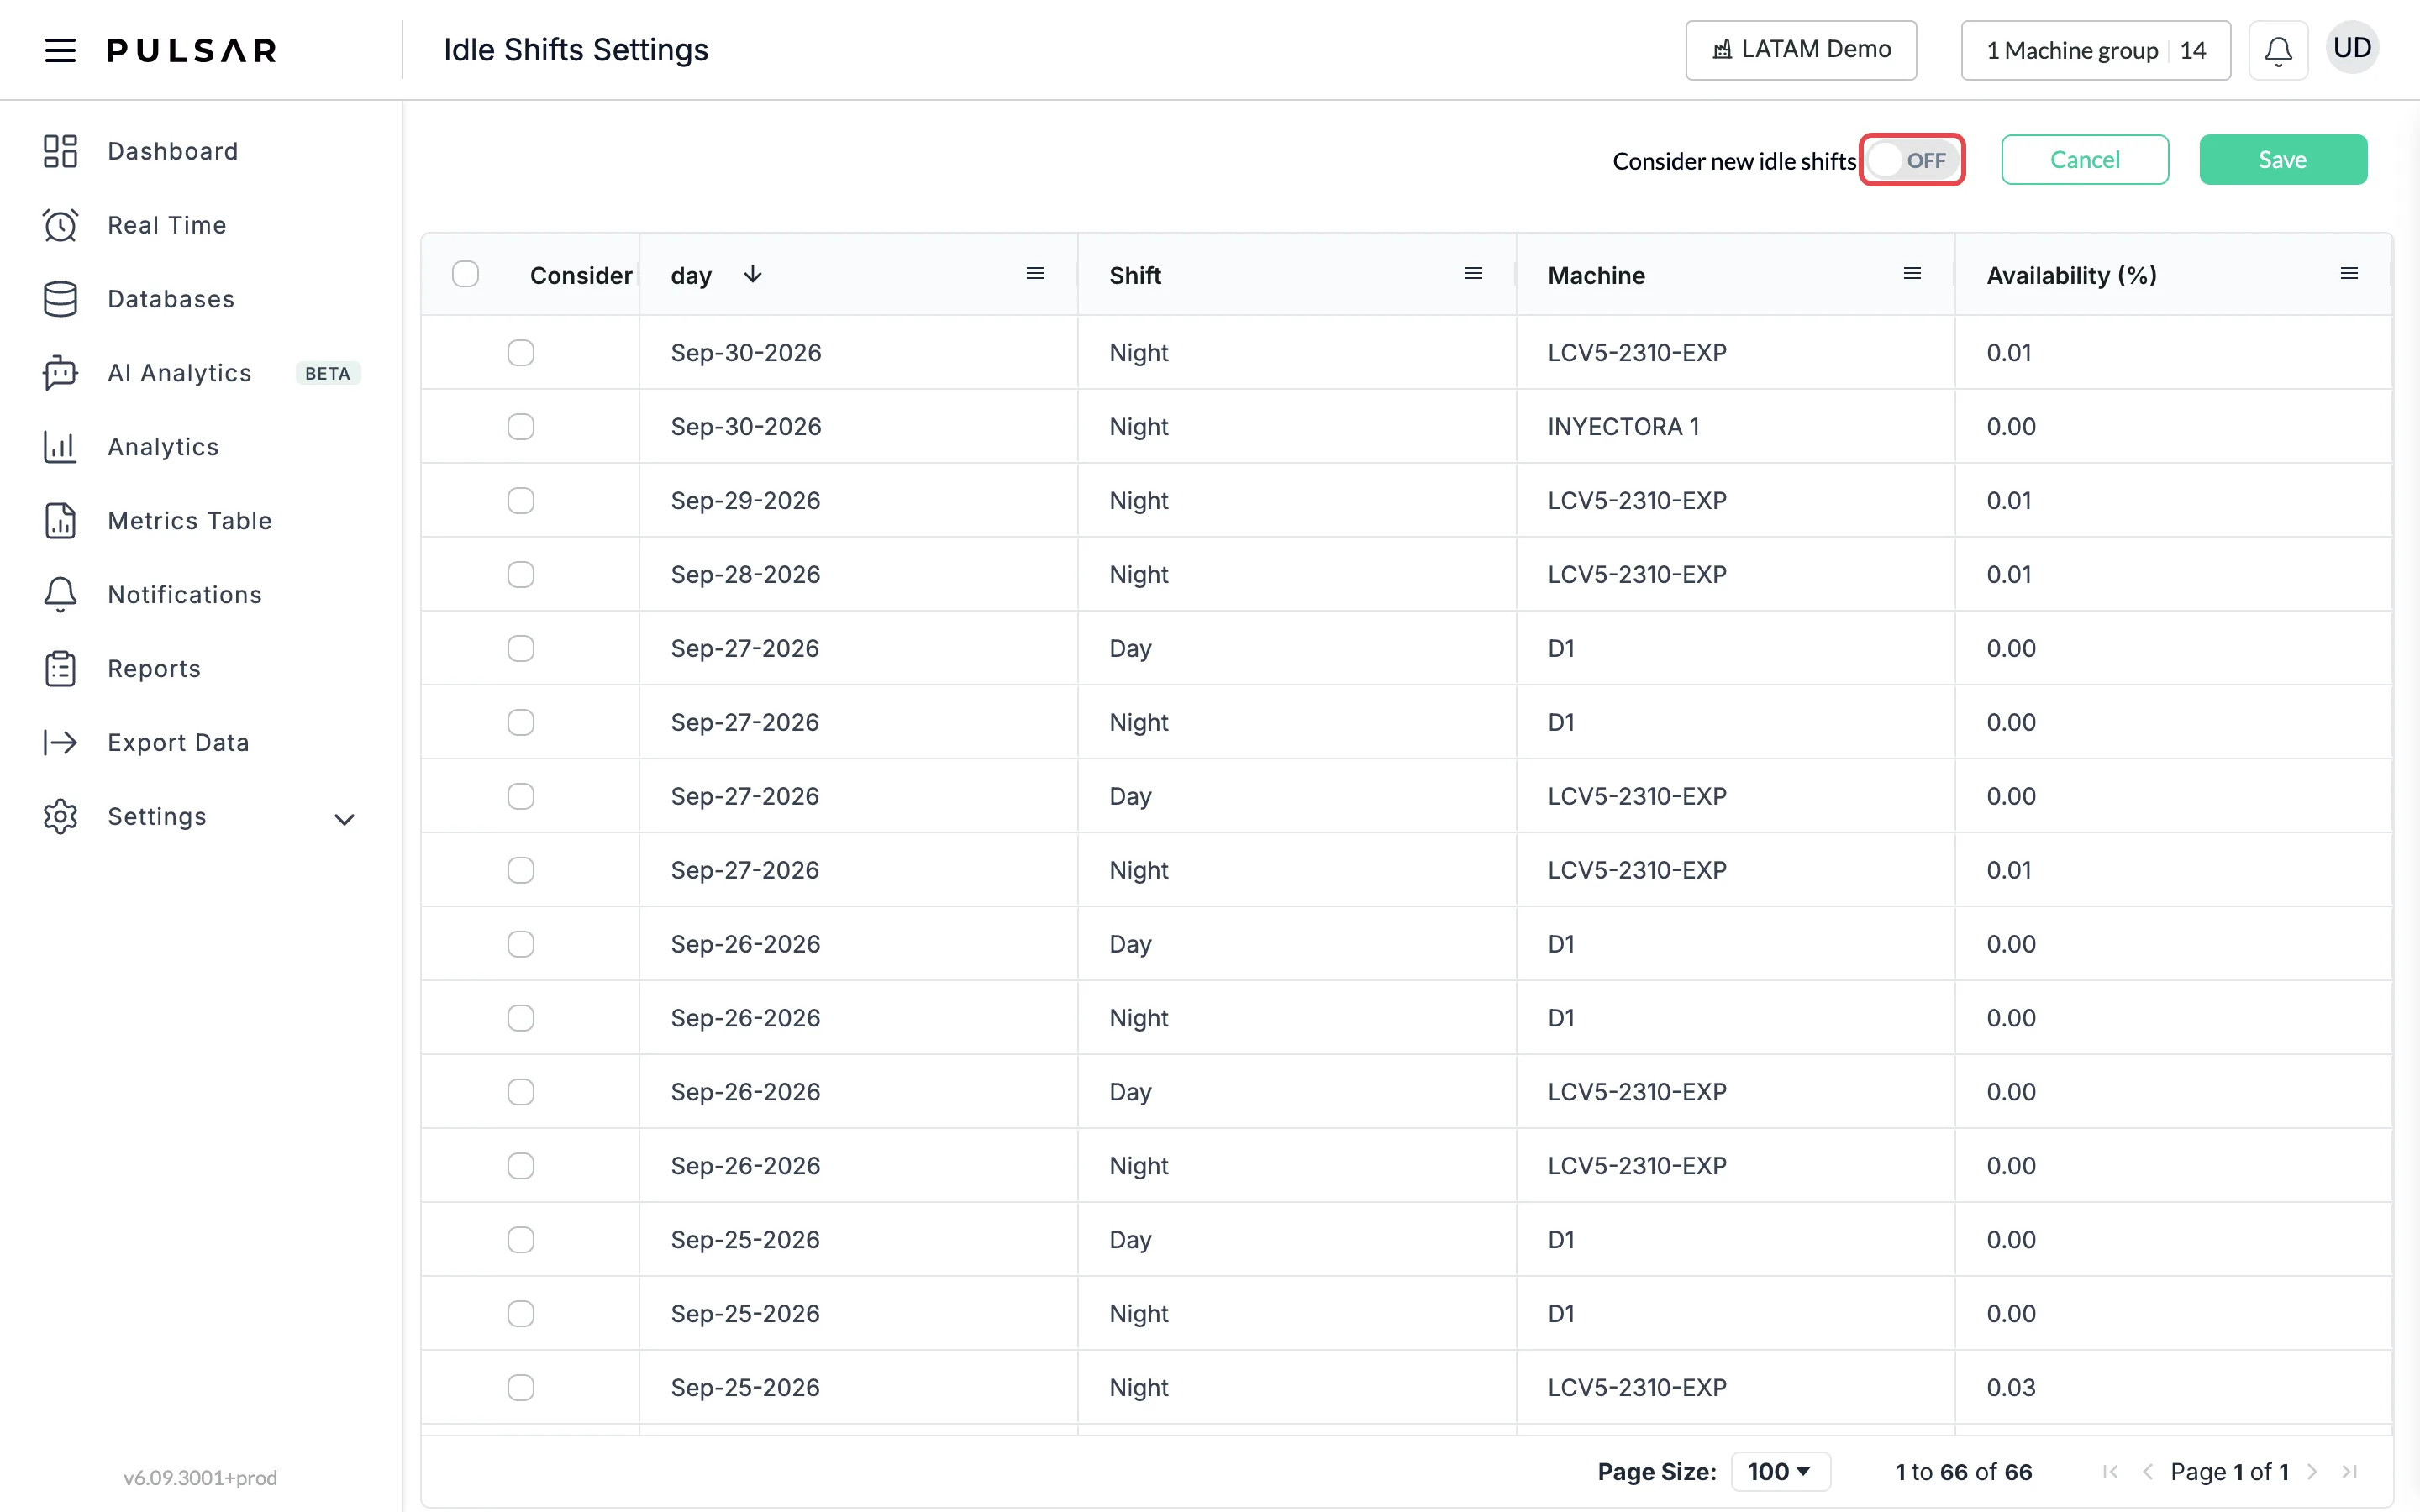The height and width of the screenshot is (1512, 2420).
Task: Go to last page arrow
Action: pos(2350,1471)
